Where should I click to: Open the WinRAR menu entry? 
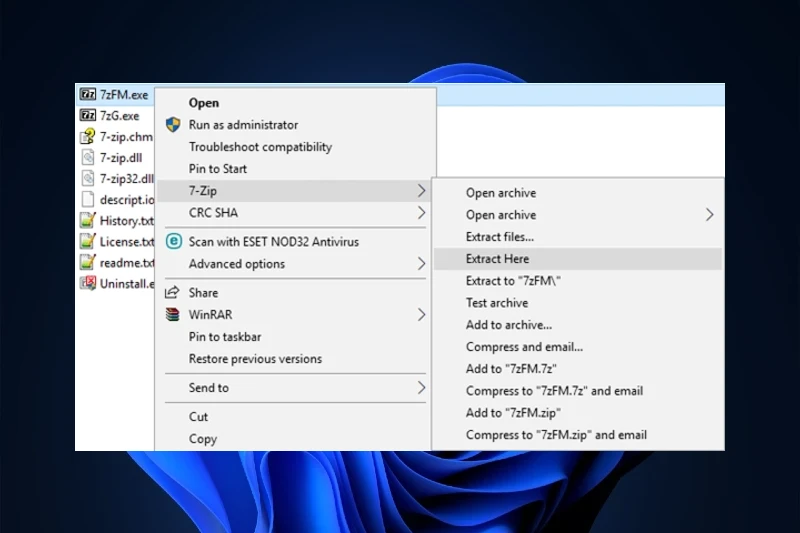(295, 315)
